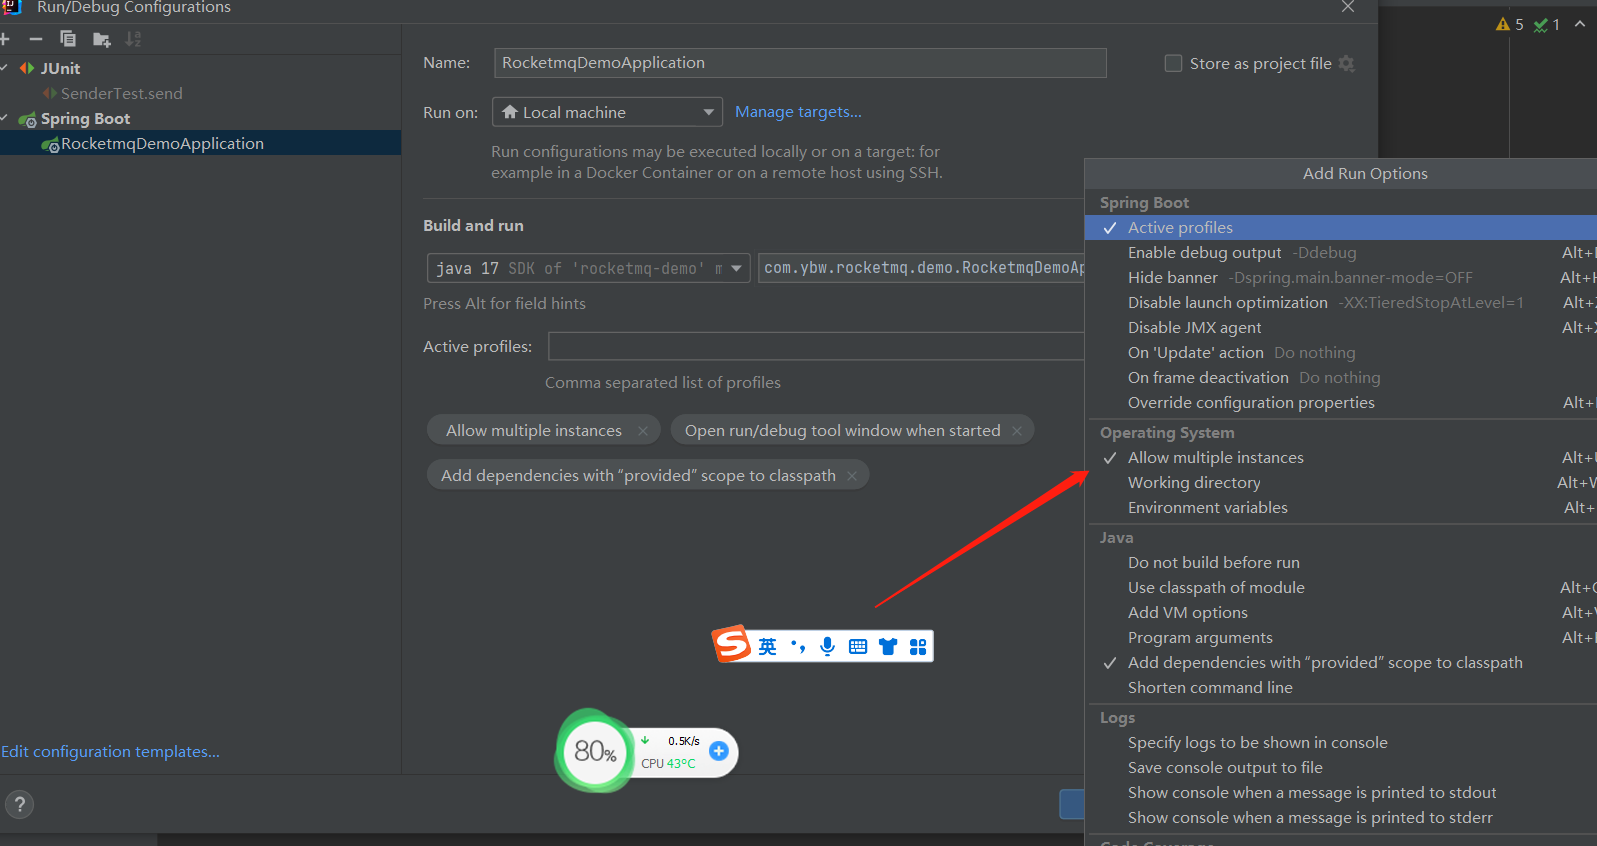
Task: Collapse the inspections widget arrow
Action: (x=1580, y=24)
